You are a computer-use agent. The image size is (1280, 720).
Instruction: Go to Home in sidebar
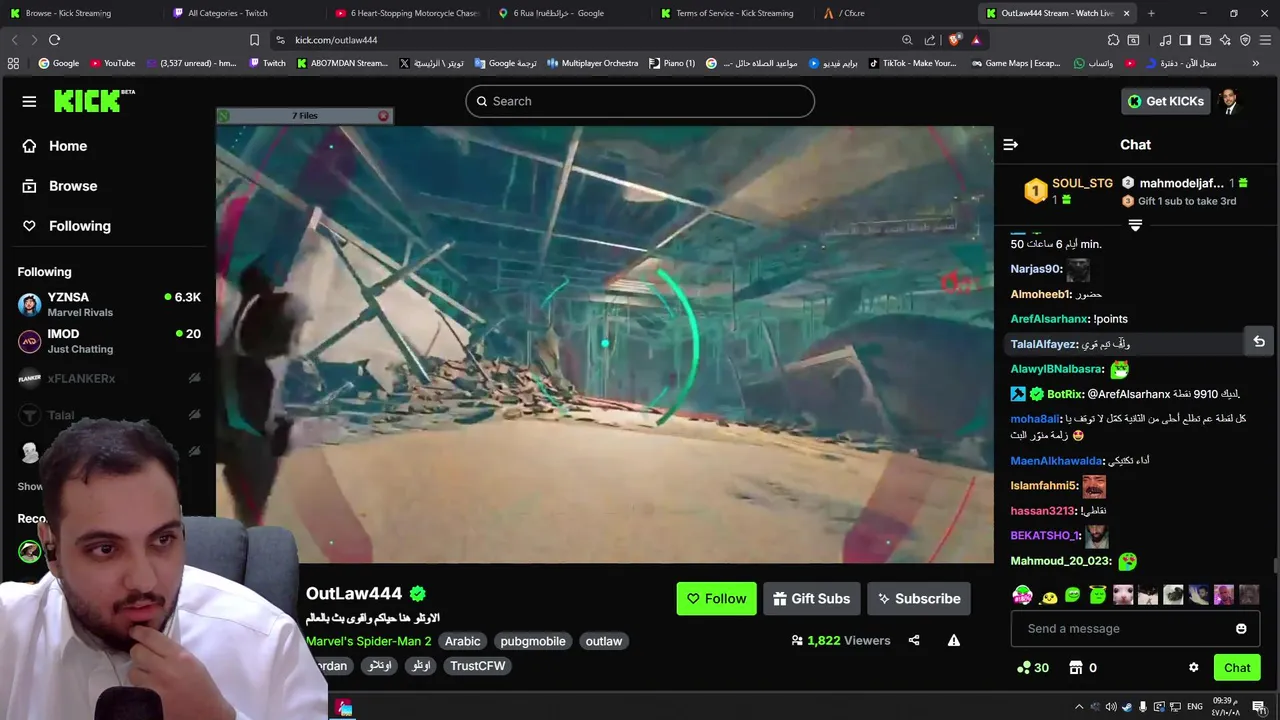click(54, 146)
